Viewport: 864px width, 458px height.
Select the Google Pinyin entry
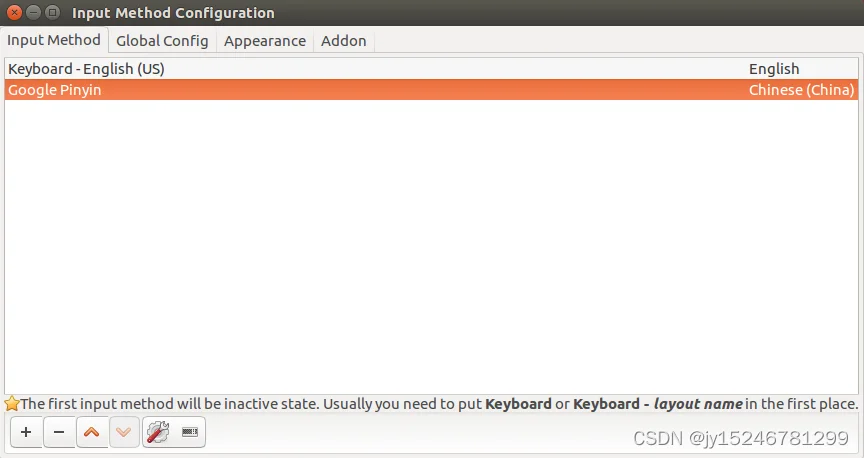[x=431, y=90]
